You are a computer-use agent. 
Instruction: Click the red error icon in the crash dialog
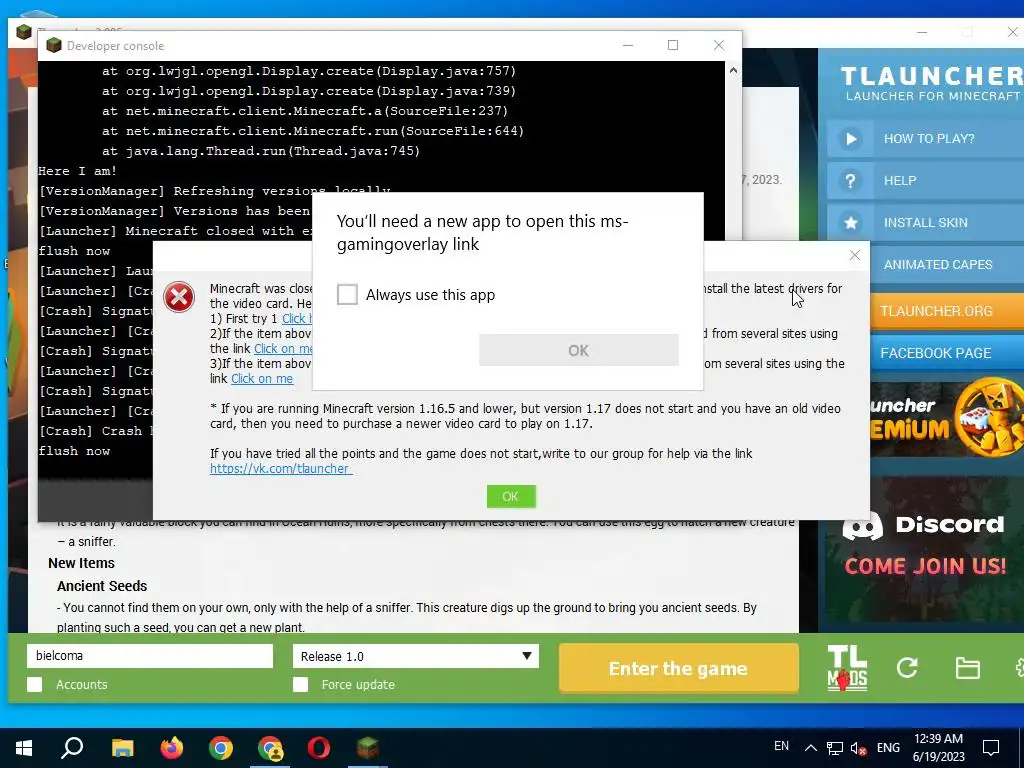178,297
